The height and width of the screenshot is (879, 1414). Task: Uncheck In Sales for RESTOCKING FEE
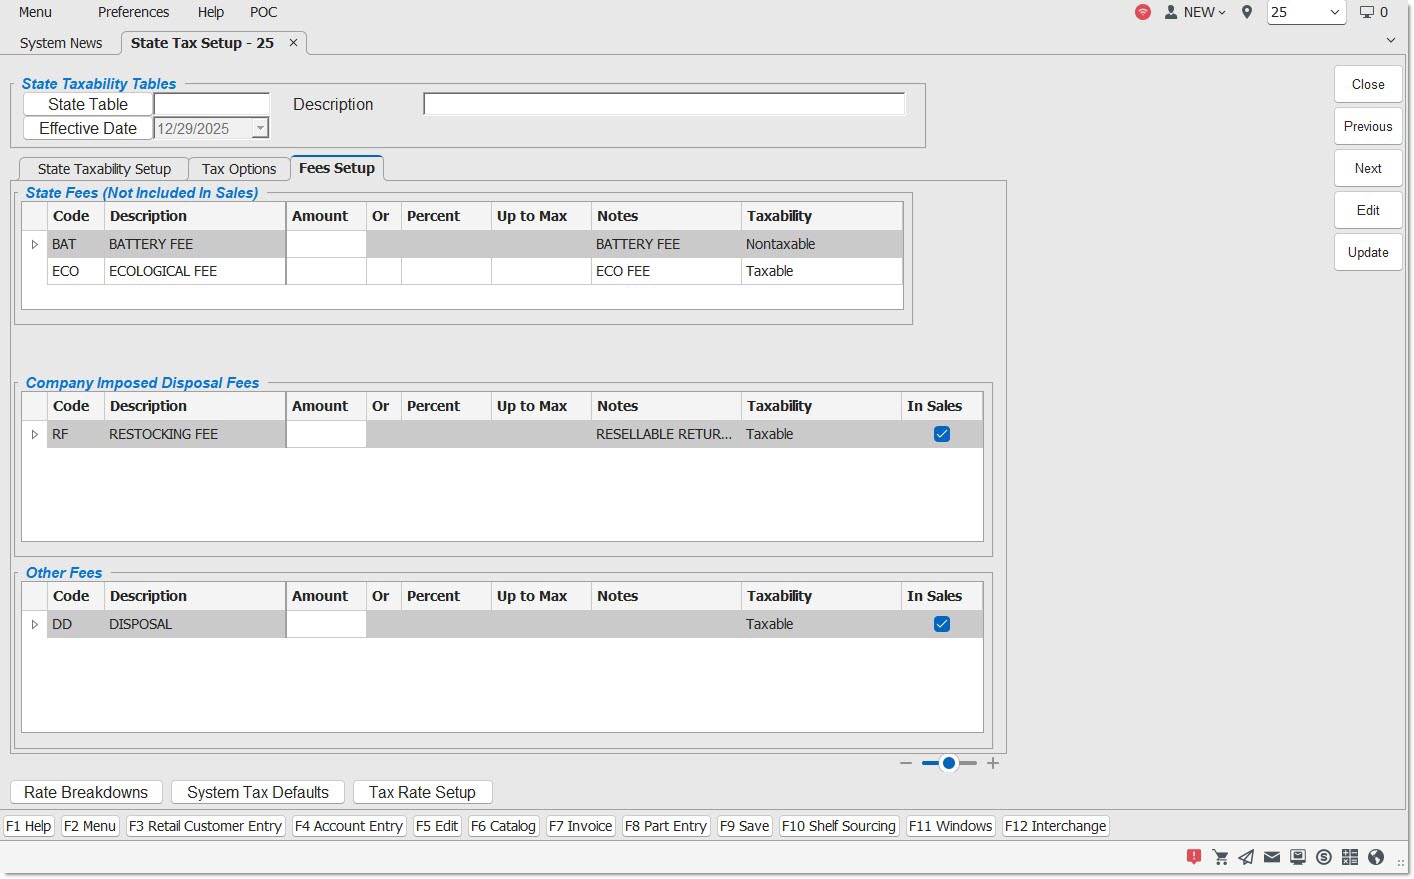(x=941, y=434)
